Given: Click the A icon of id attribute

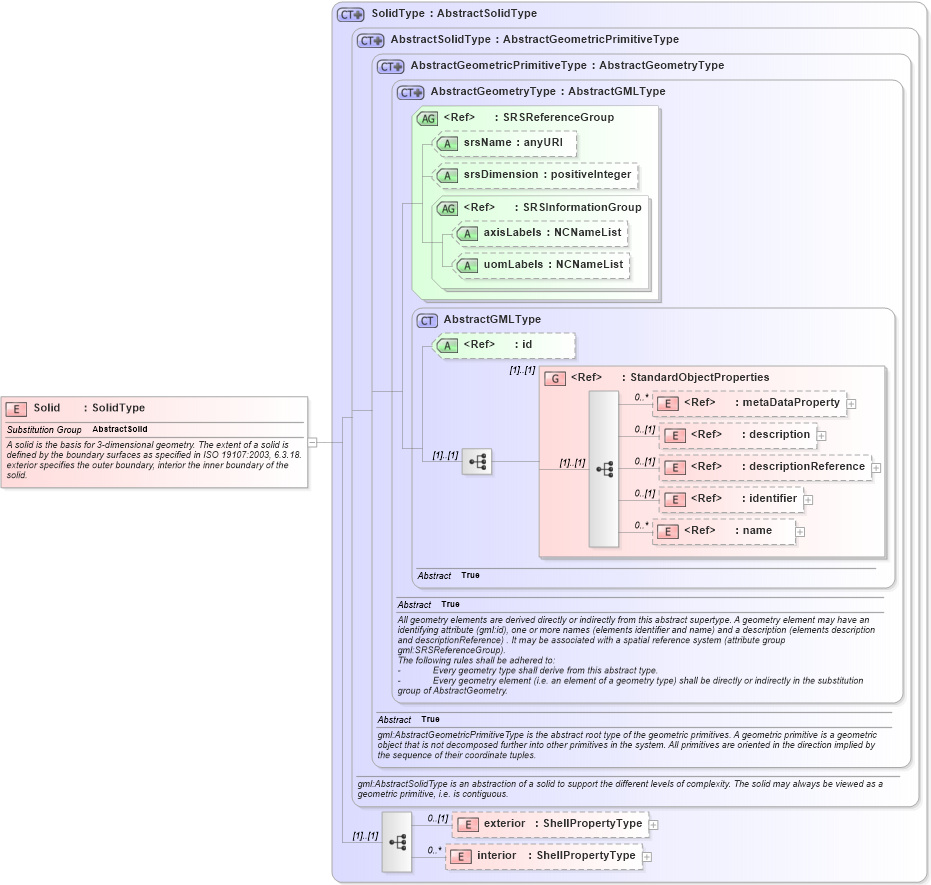Looking at the screenshot, I should [447, 346].
